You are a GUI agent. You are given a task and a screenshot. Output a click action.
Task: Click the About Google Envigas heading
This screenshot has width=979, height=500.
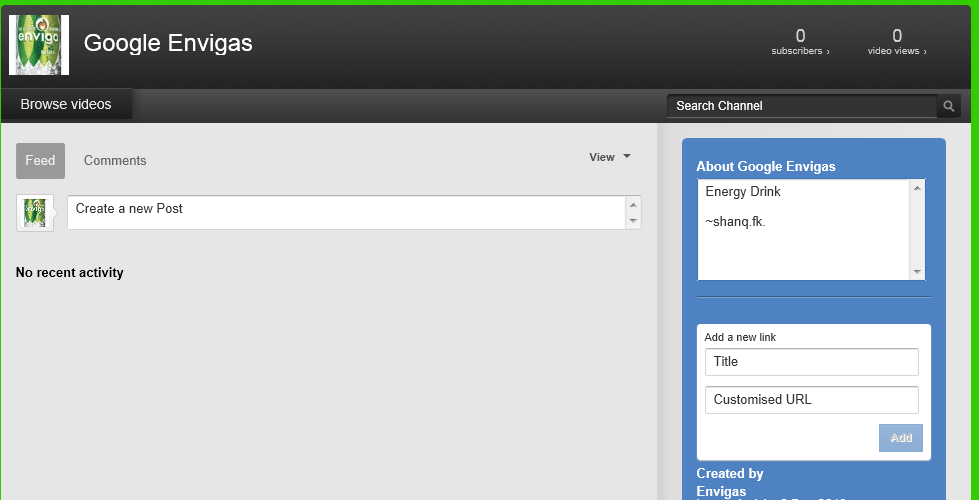[765, 167]
